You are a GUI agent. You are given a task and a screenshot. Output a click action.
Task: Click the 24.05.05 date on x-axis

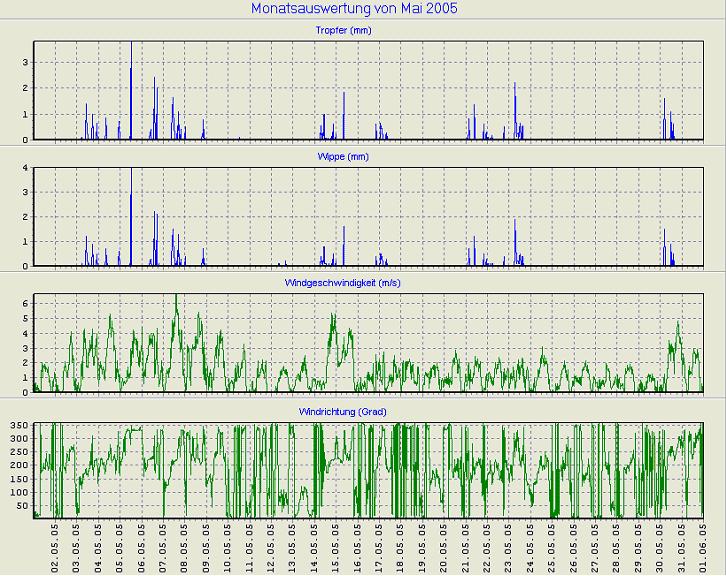pyautogui.click(x=530, y=547)
